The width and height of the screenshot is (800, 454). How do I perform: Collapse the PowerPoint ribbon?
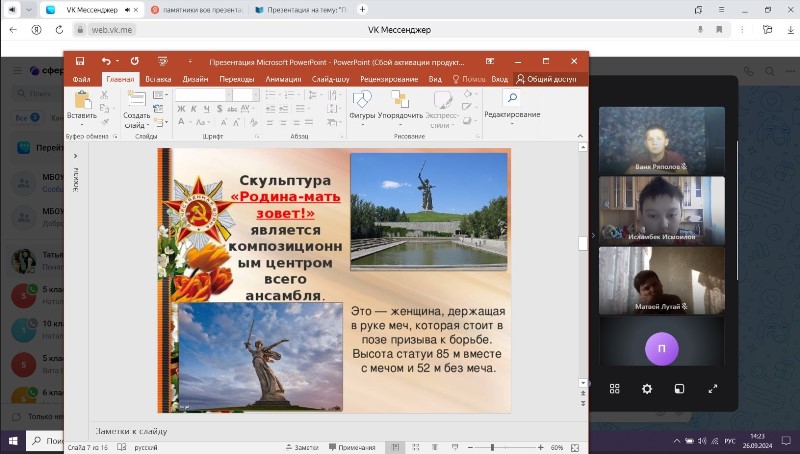(x=580, y=136)
